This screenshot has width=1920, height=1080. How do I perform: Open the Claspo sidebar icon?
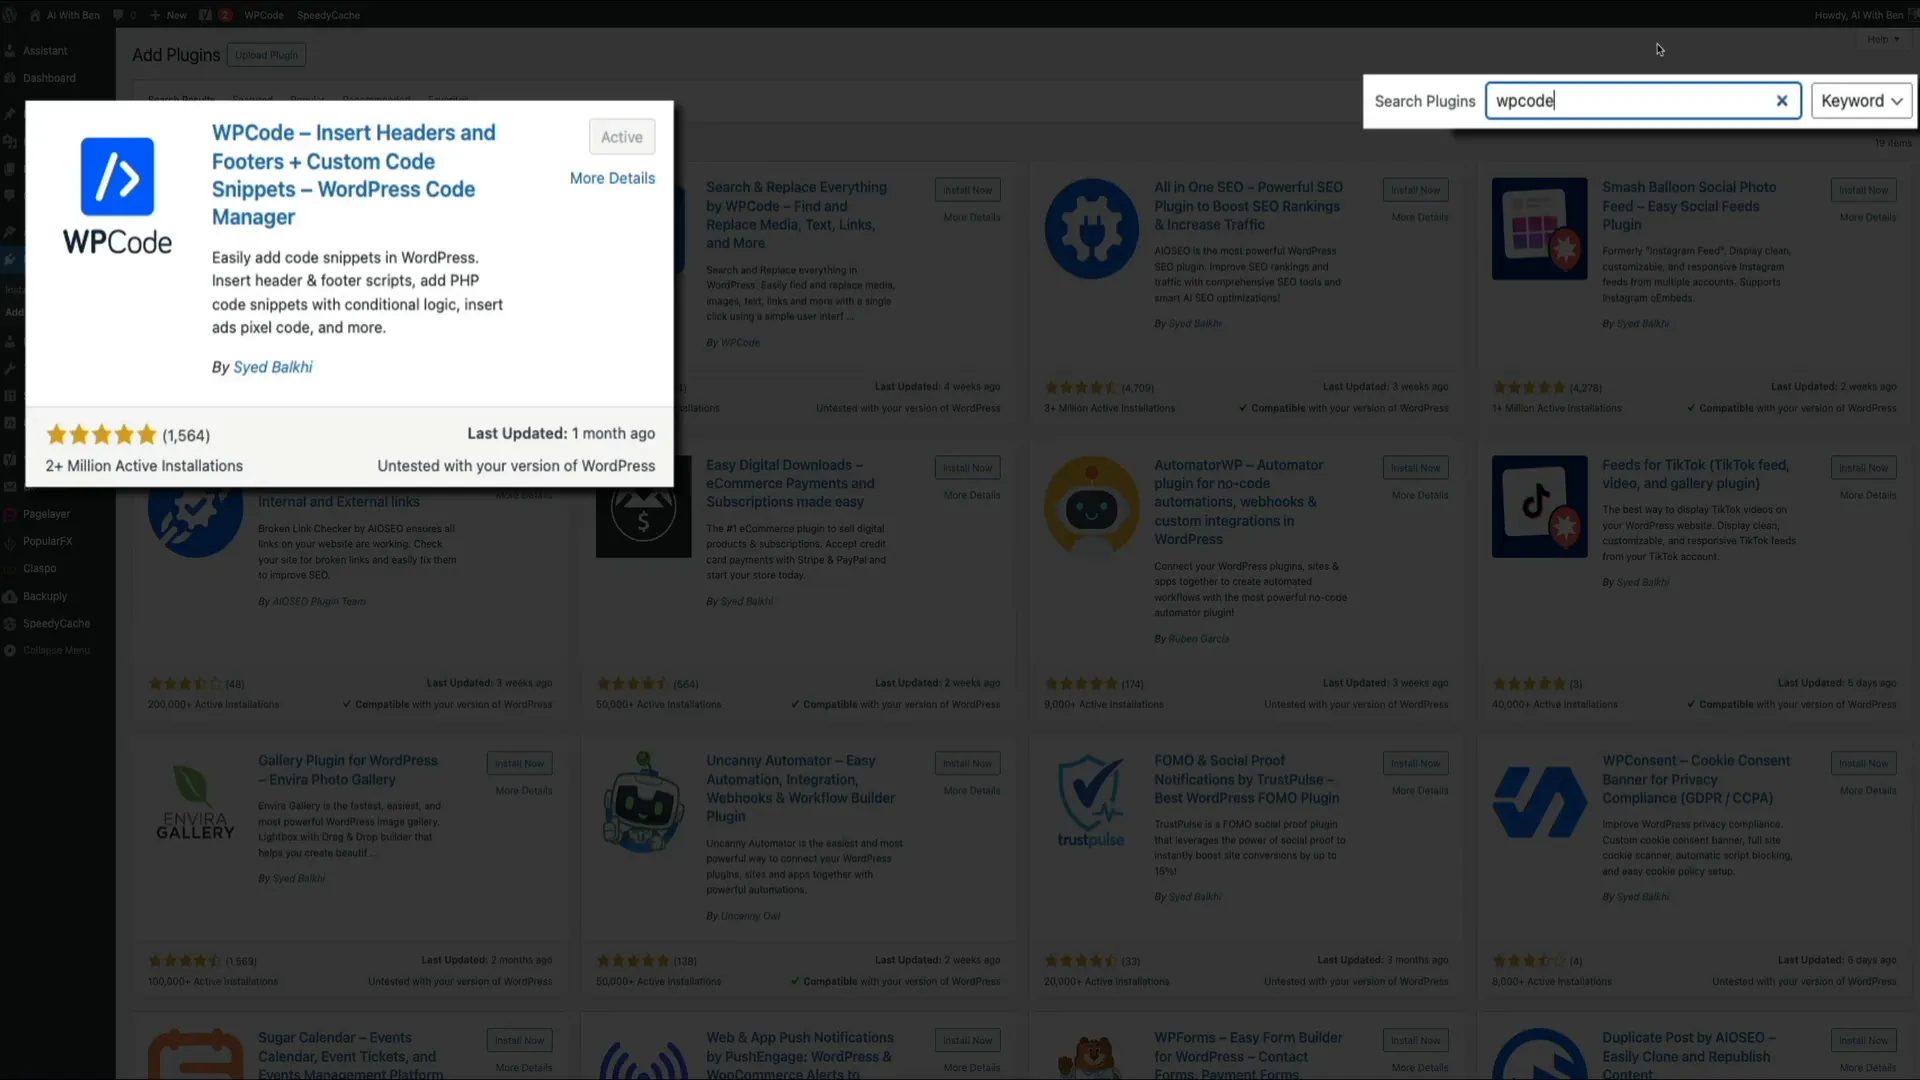(10, 568)
